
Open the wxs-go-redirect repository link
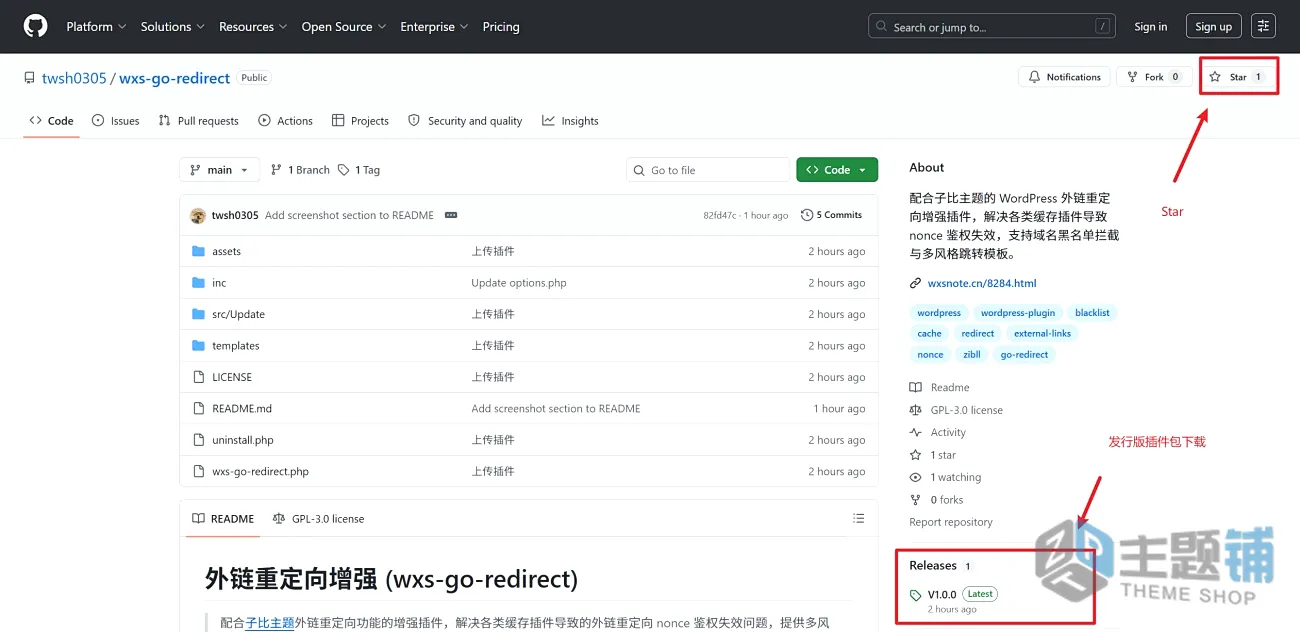(x=175, y=78)
